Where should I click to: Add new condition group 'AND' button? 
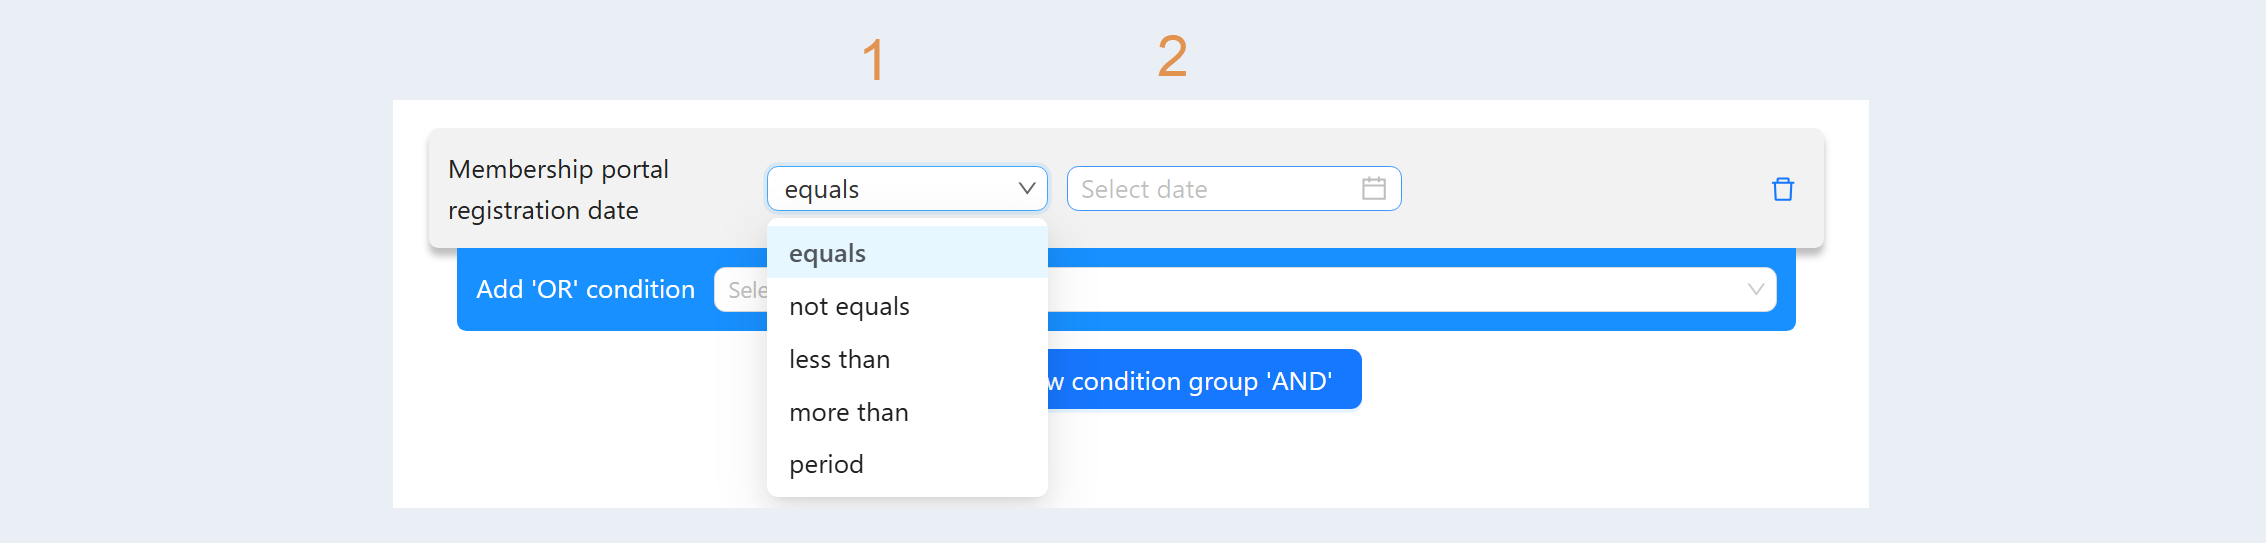[1203, 379]
